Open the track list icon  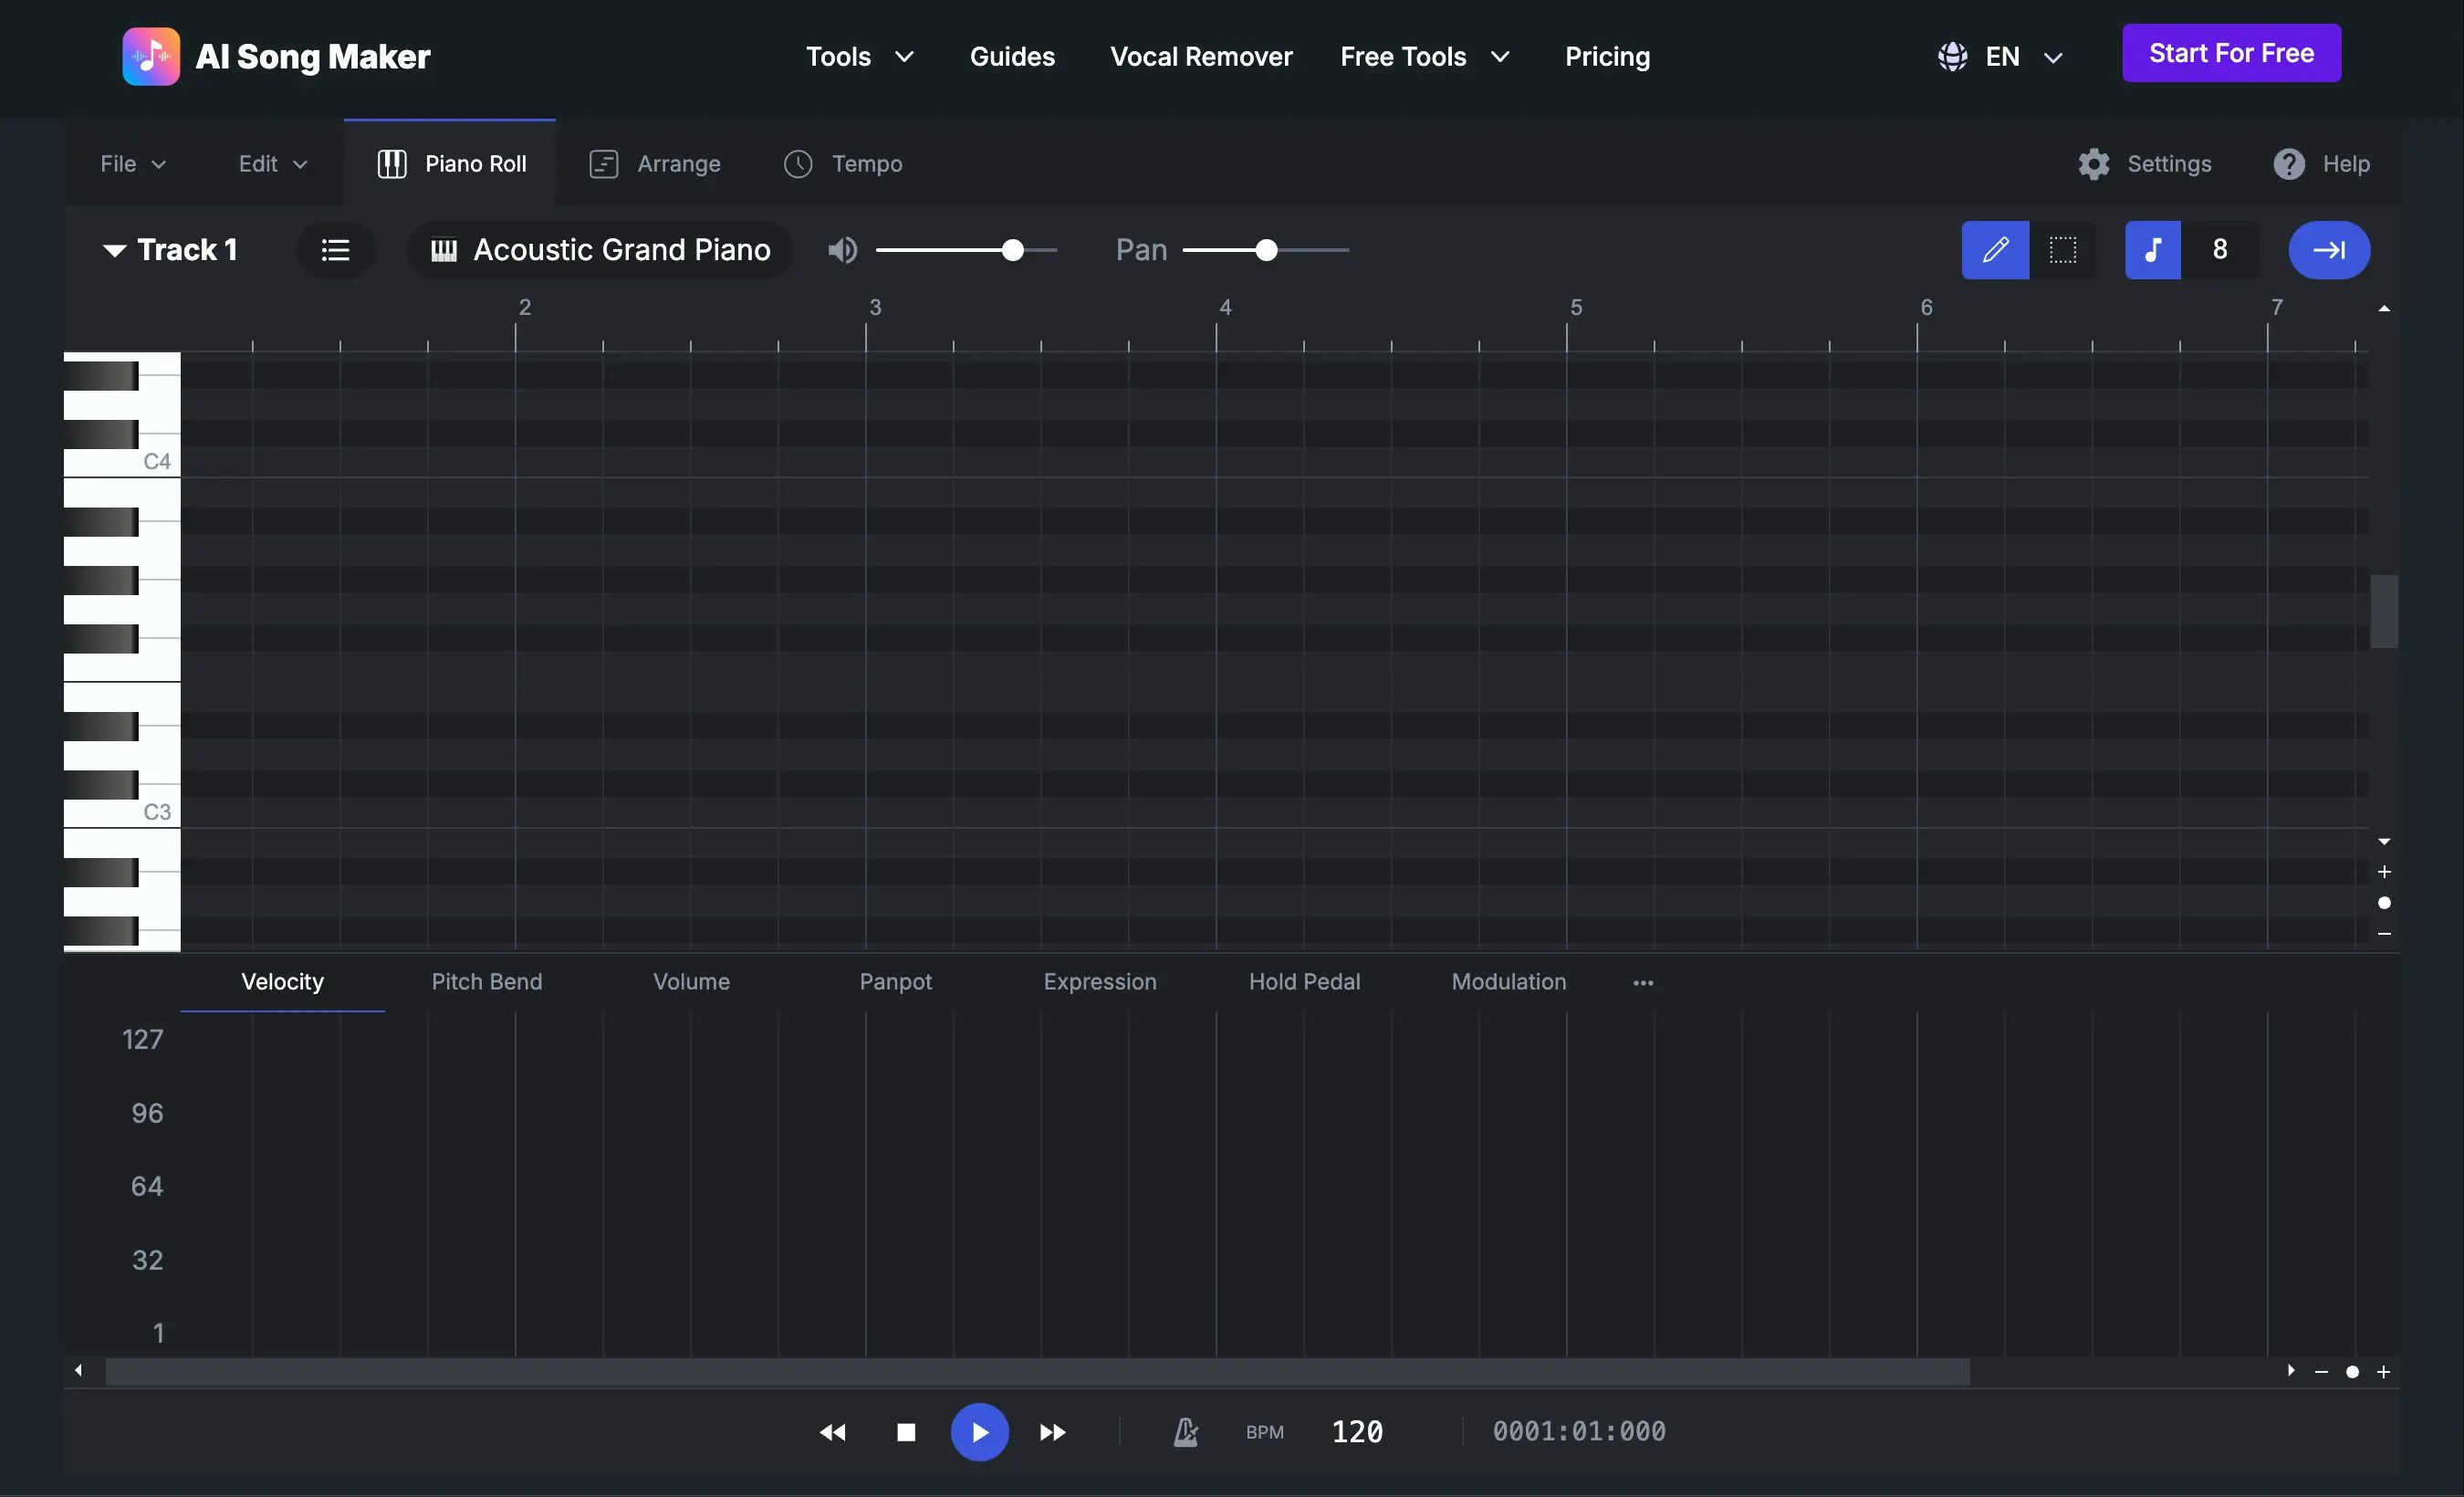(335, 250)
